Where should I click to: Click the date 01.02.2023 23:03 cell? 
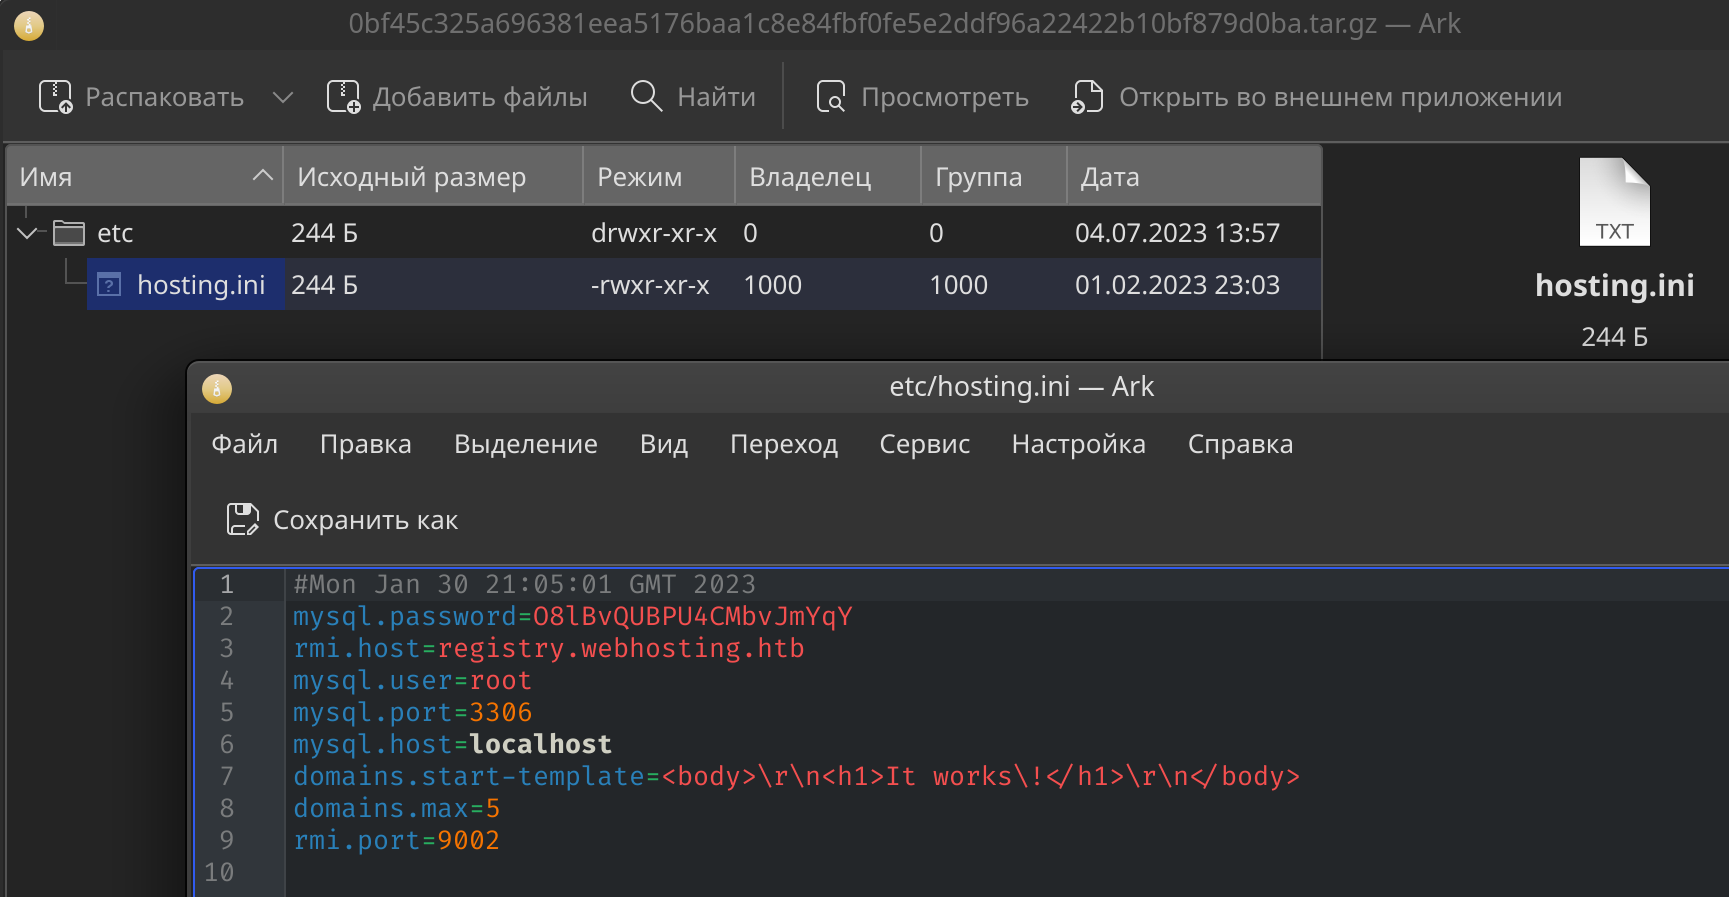[x=1177, y=285]
